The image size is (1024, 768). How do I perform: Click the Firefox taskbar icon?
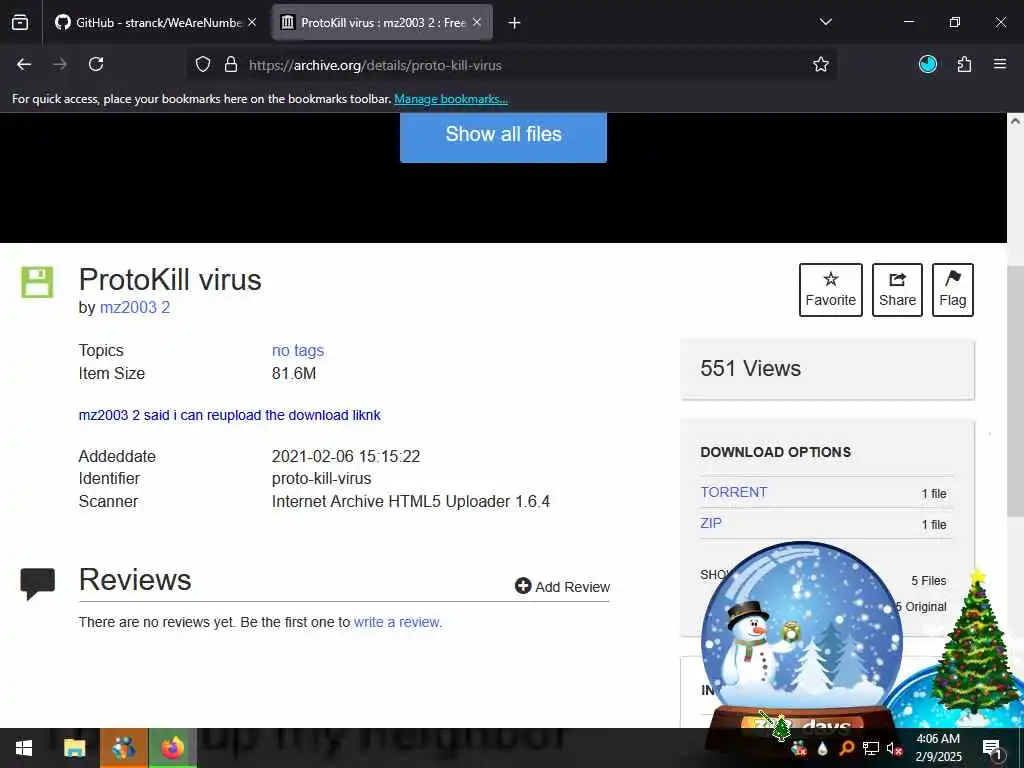(x=172, y=748)
